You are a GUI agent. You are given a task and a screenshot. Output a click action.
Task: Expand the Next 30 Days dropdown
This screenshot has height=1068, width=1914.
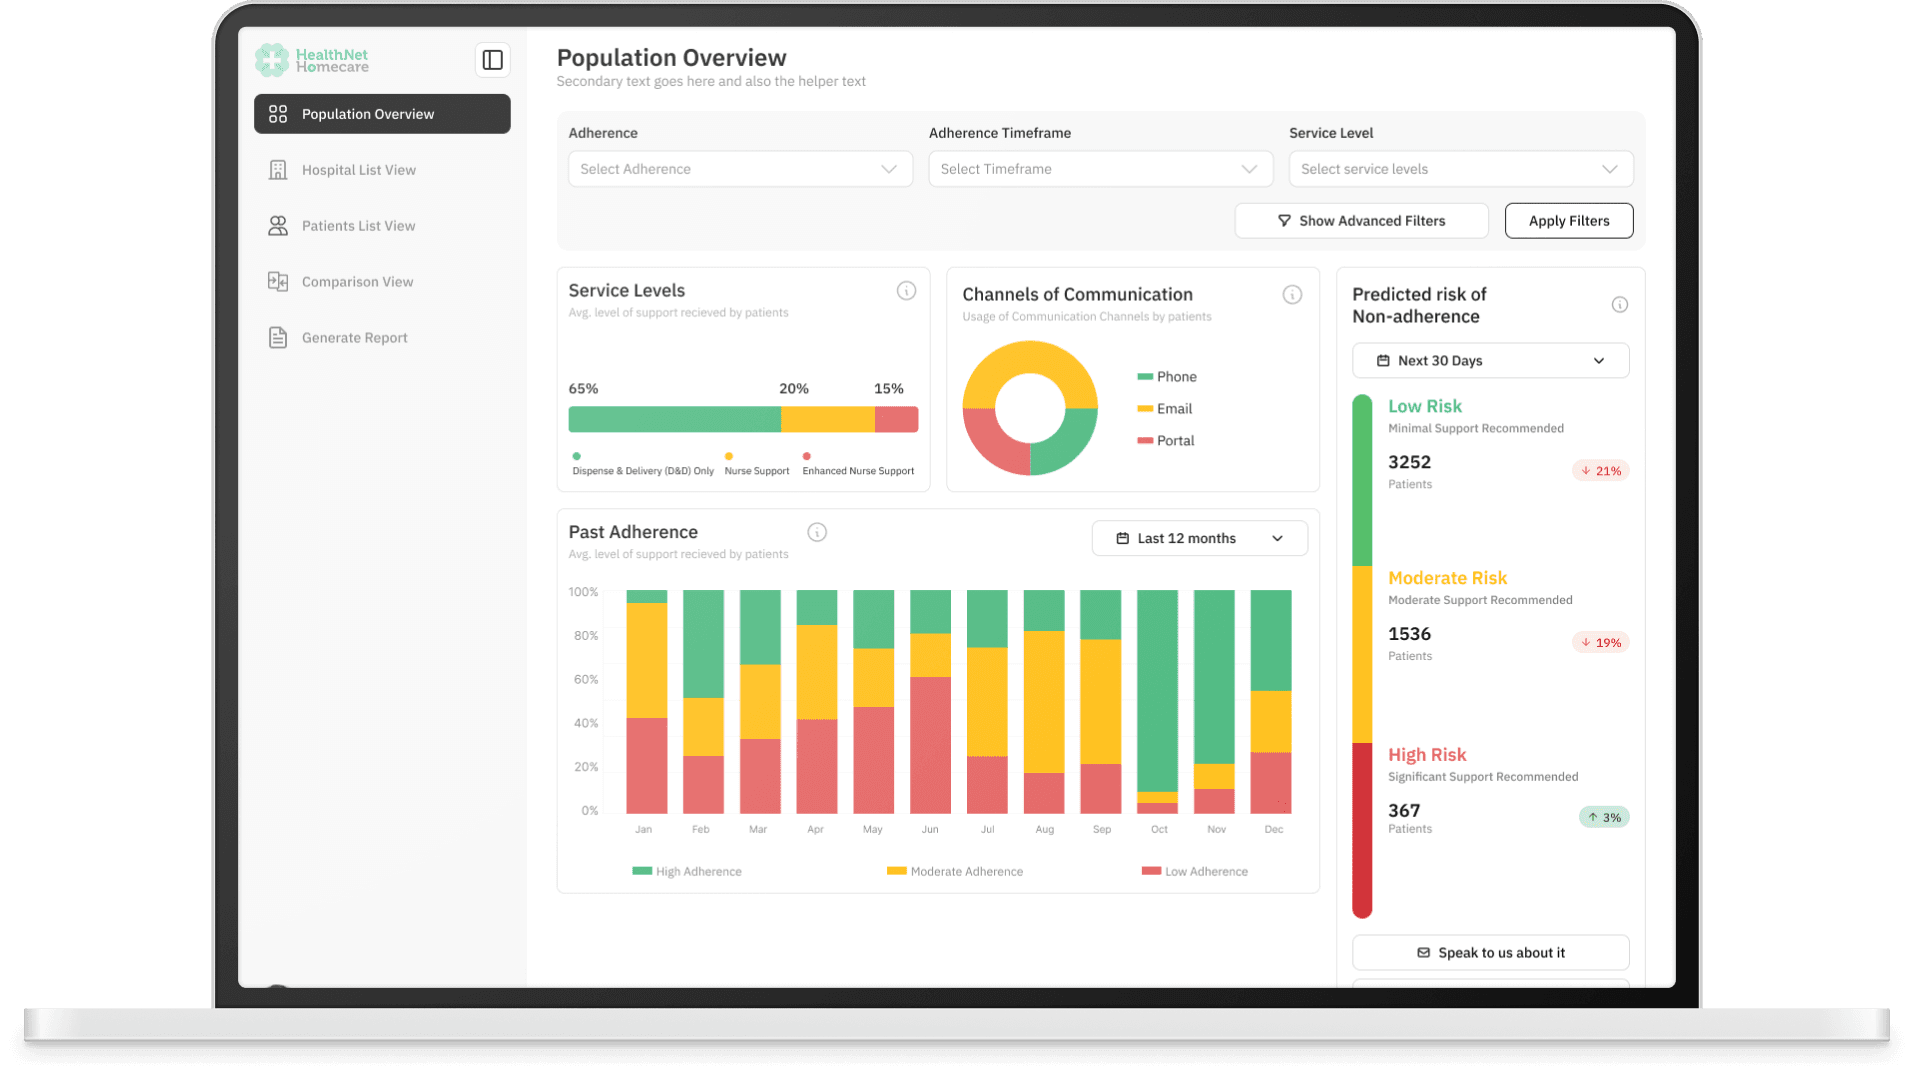click(1490, 361)
